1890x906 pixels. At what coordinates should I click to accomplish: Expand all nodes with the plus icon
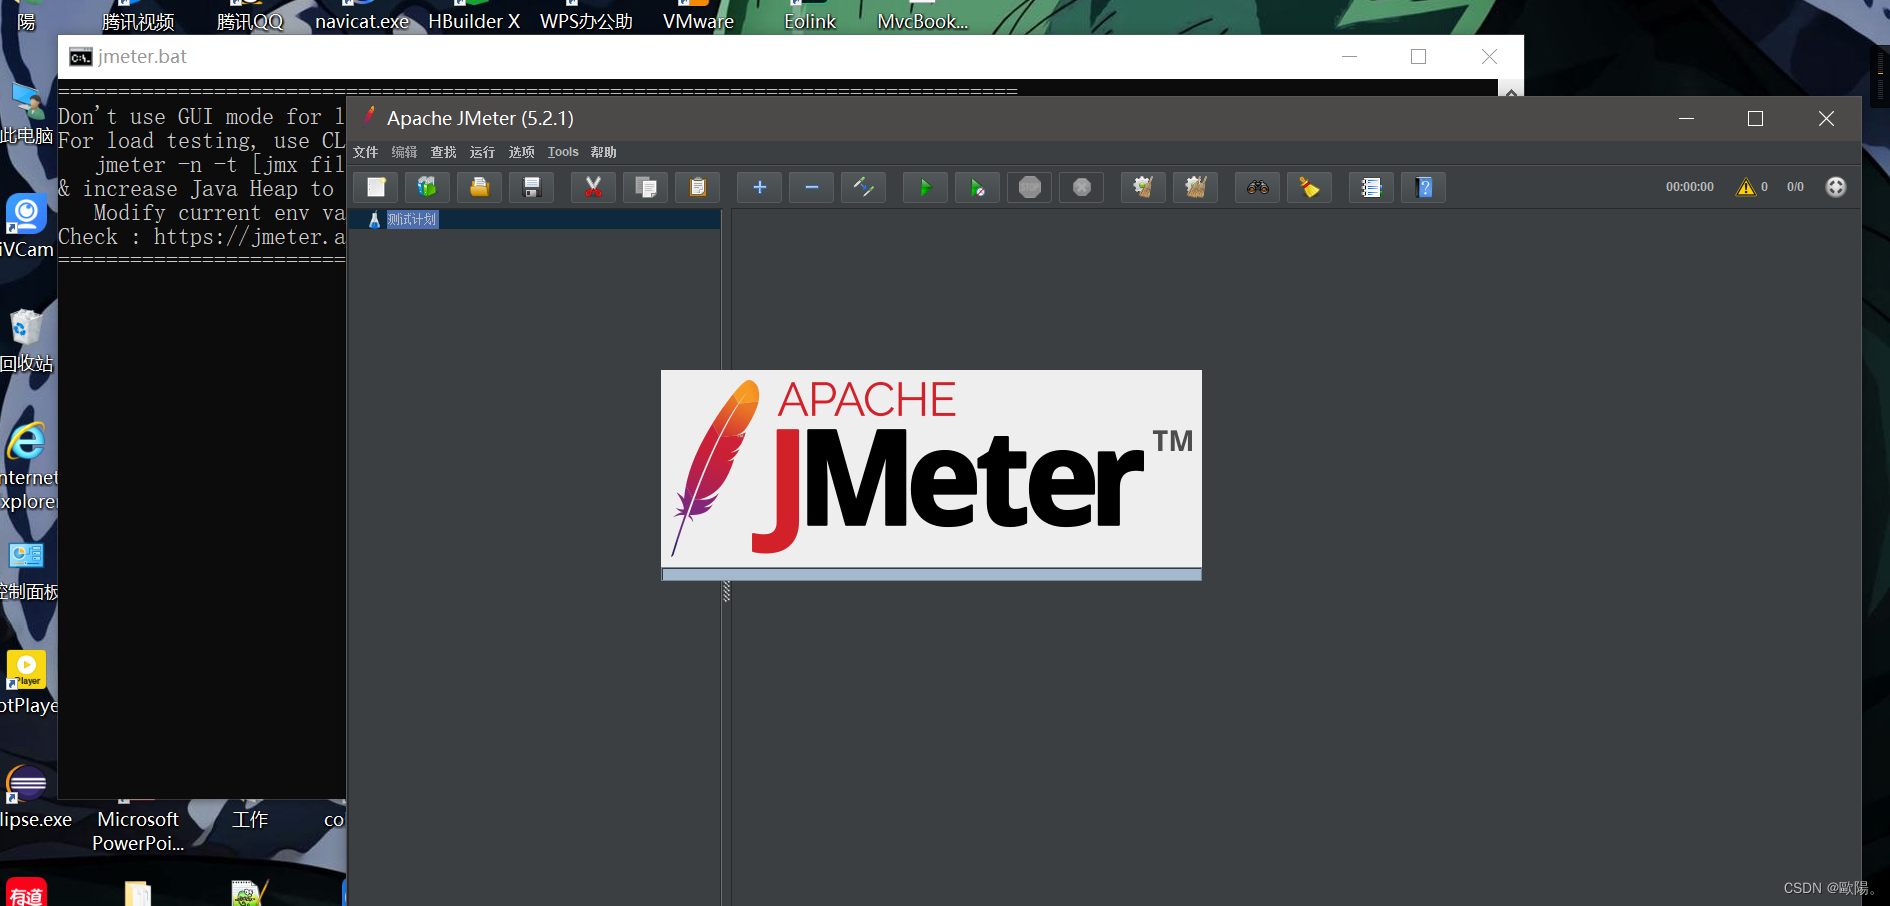click(x=760, y=187)
